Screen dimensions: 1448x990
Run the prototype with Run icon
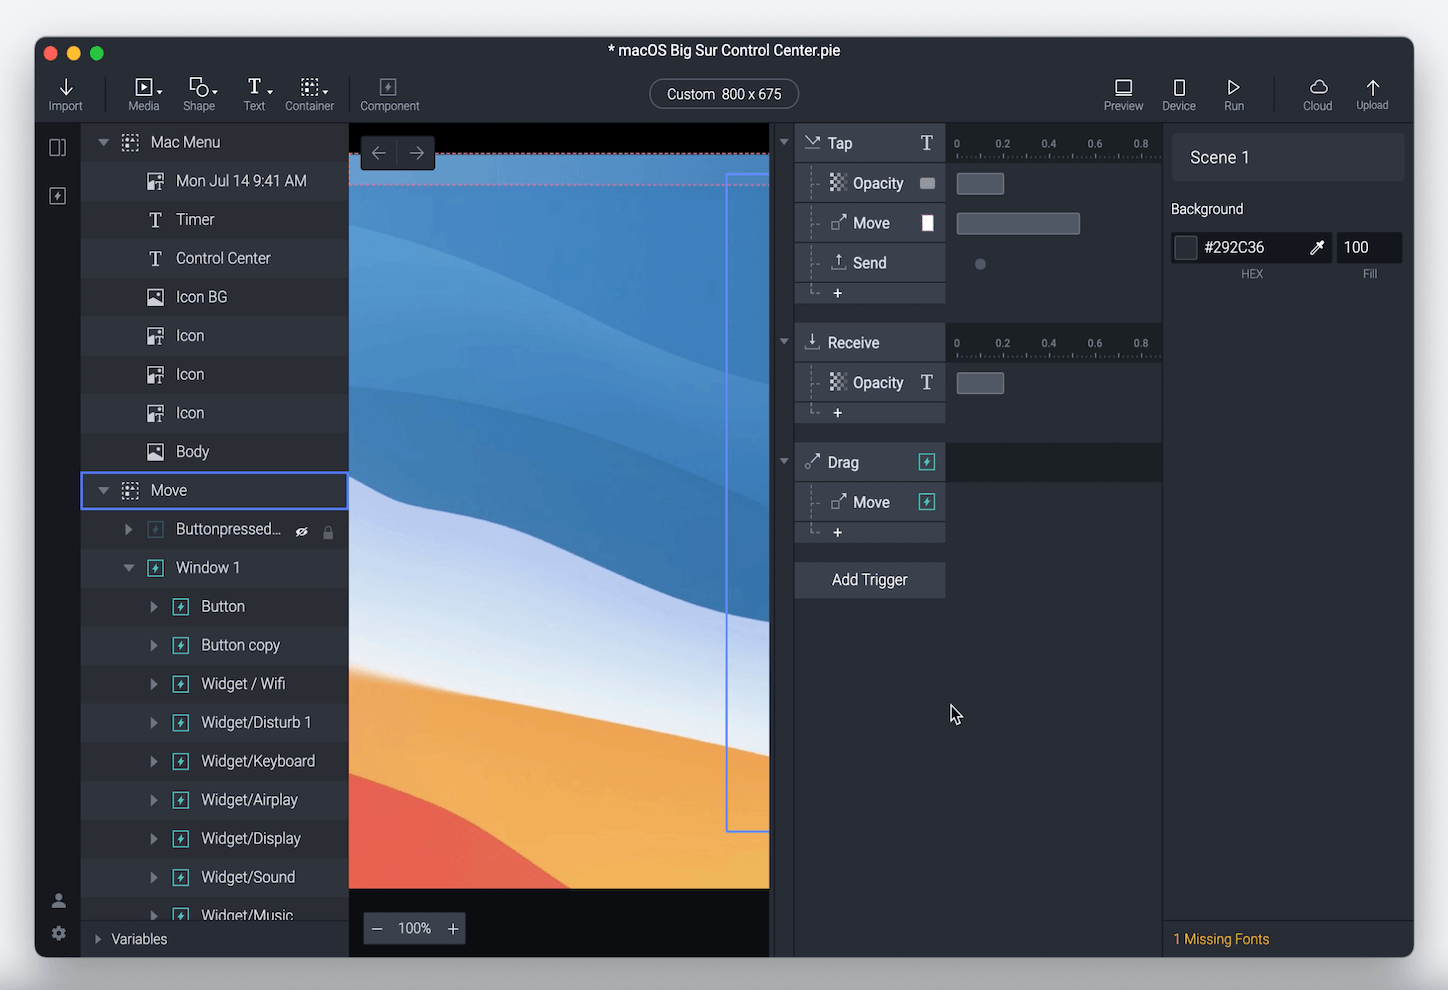click(1234, 94)
